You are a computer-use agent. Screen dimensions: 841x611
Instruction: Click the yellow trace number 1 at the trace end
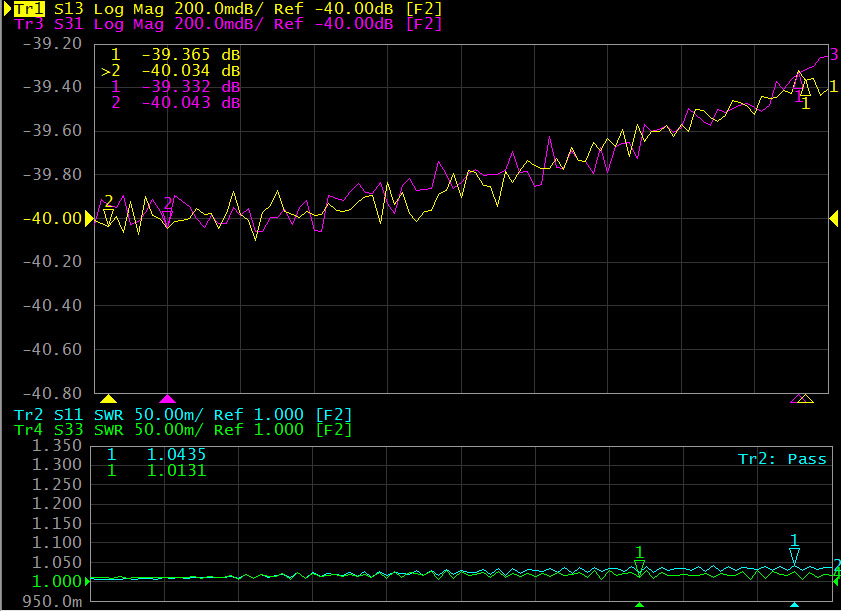click(x=833, y=86)
